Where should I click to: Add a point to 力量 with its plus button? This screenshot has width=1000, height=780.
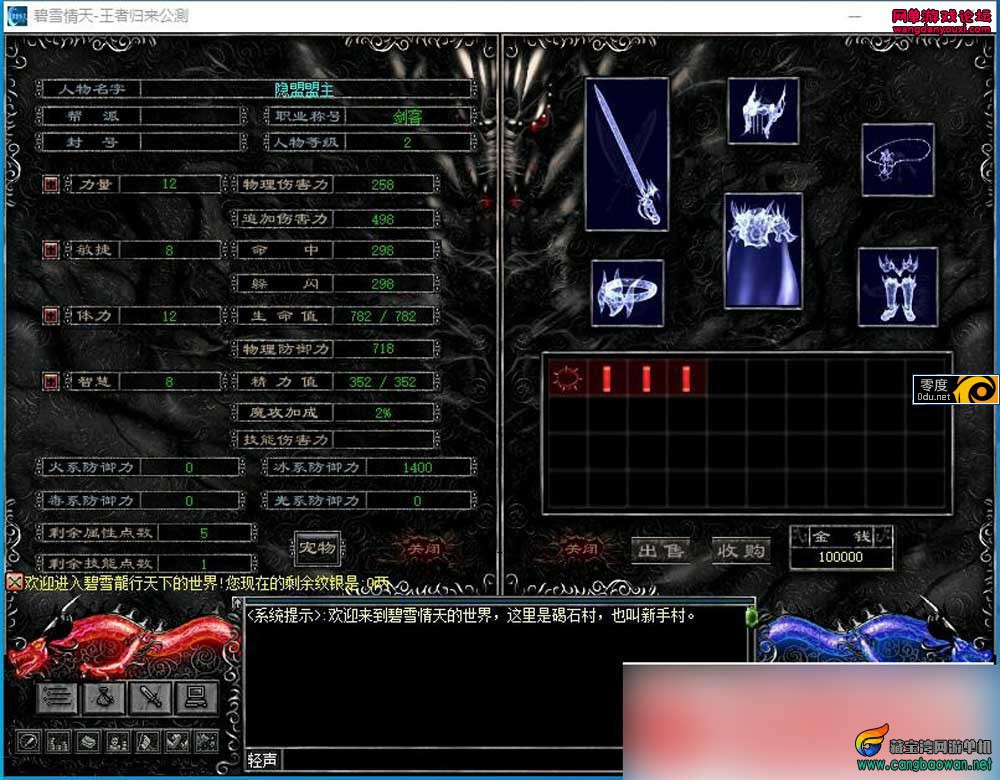[x=50, y=184]
